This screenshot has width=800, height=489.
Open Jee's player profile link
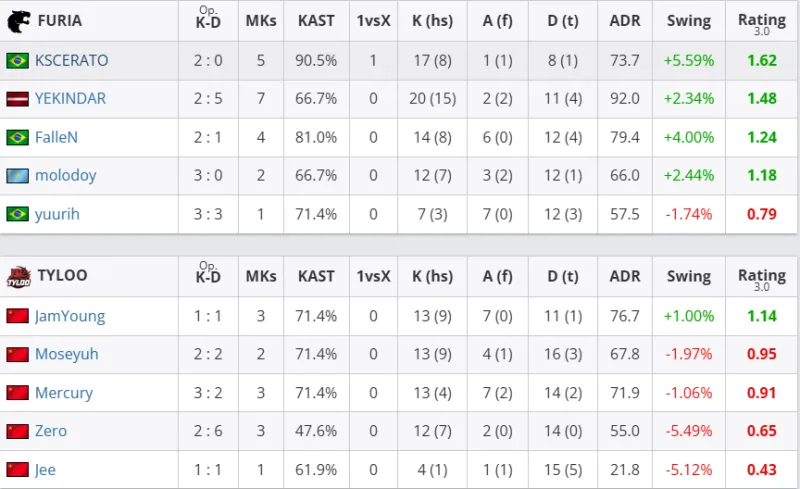(x=46, y=470)
